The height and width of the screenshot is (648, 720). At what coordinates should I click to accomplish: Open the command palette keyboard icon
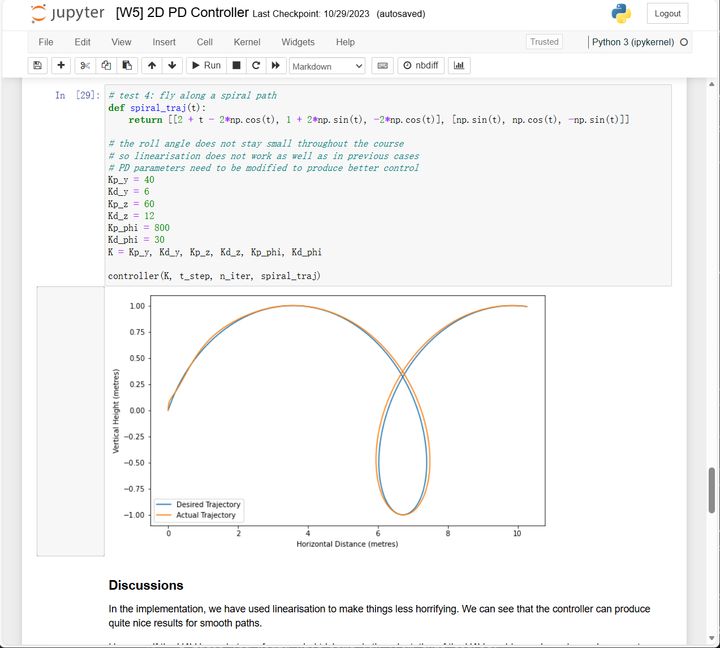point(381,65)
